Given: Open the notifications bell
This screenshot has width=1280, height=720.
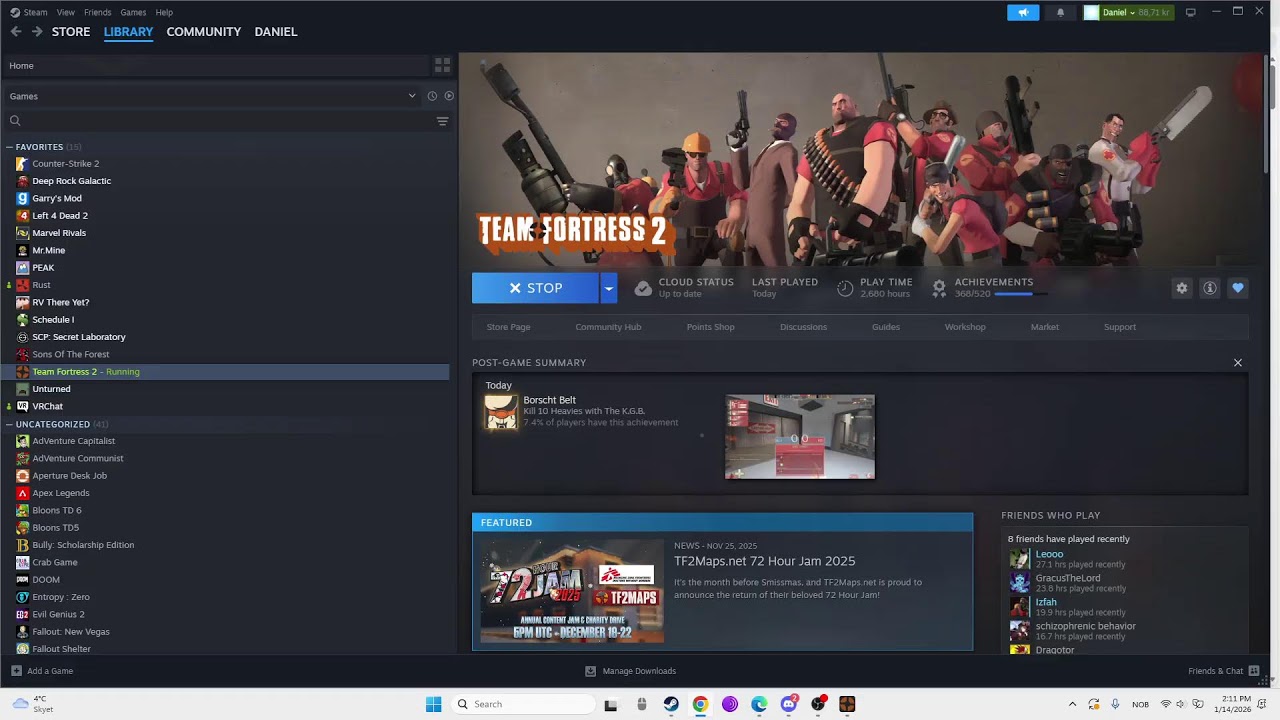Looking at the screenshot, I should coord(1060,12).
